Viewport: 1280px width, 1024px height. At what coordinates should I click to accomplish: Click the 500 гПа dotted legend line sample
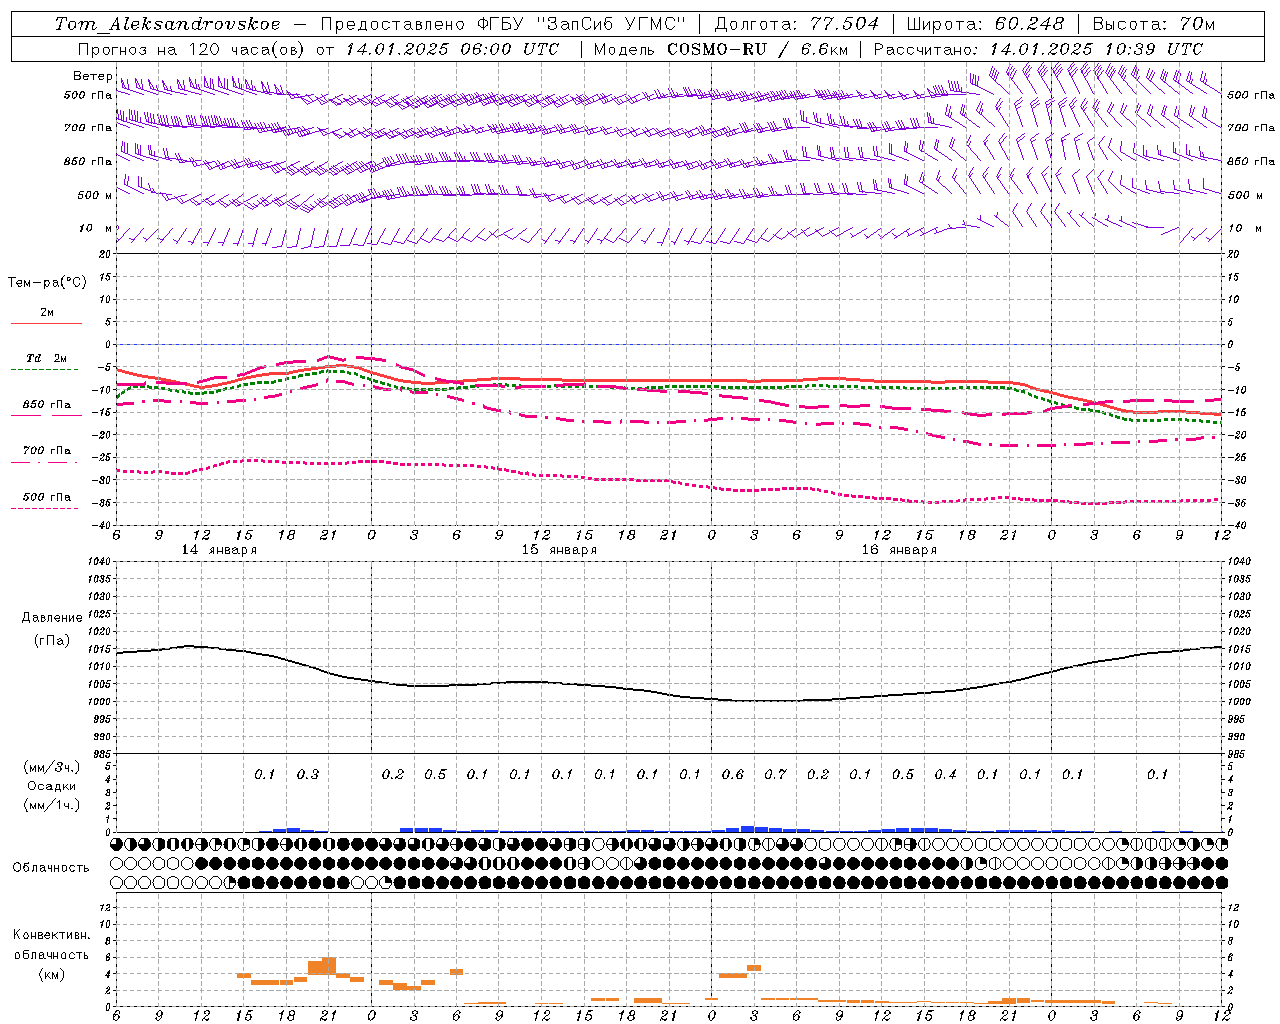[x=44, y=508]
